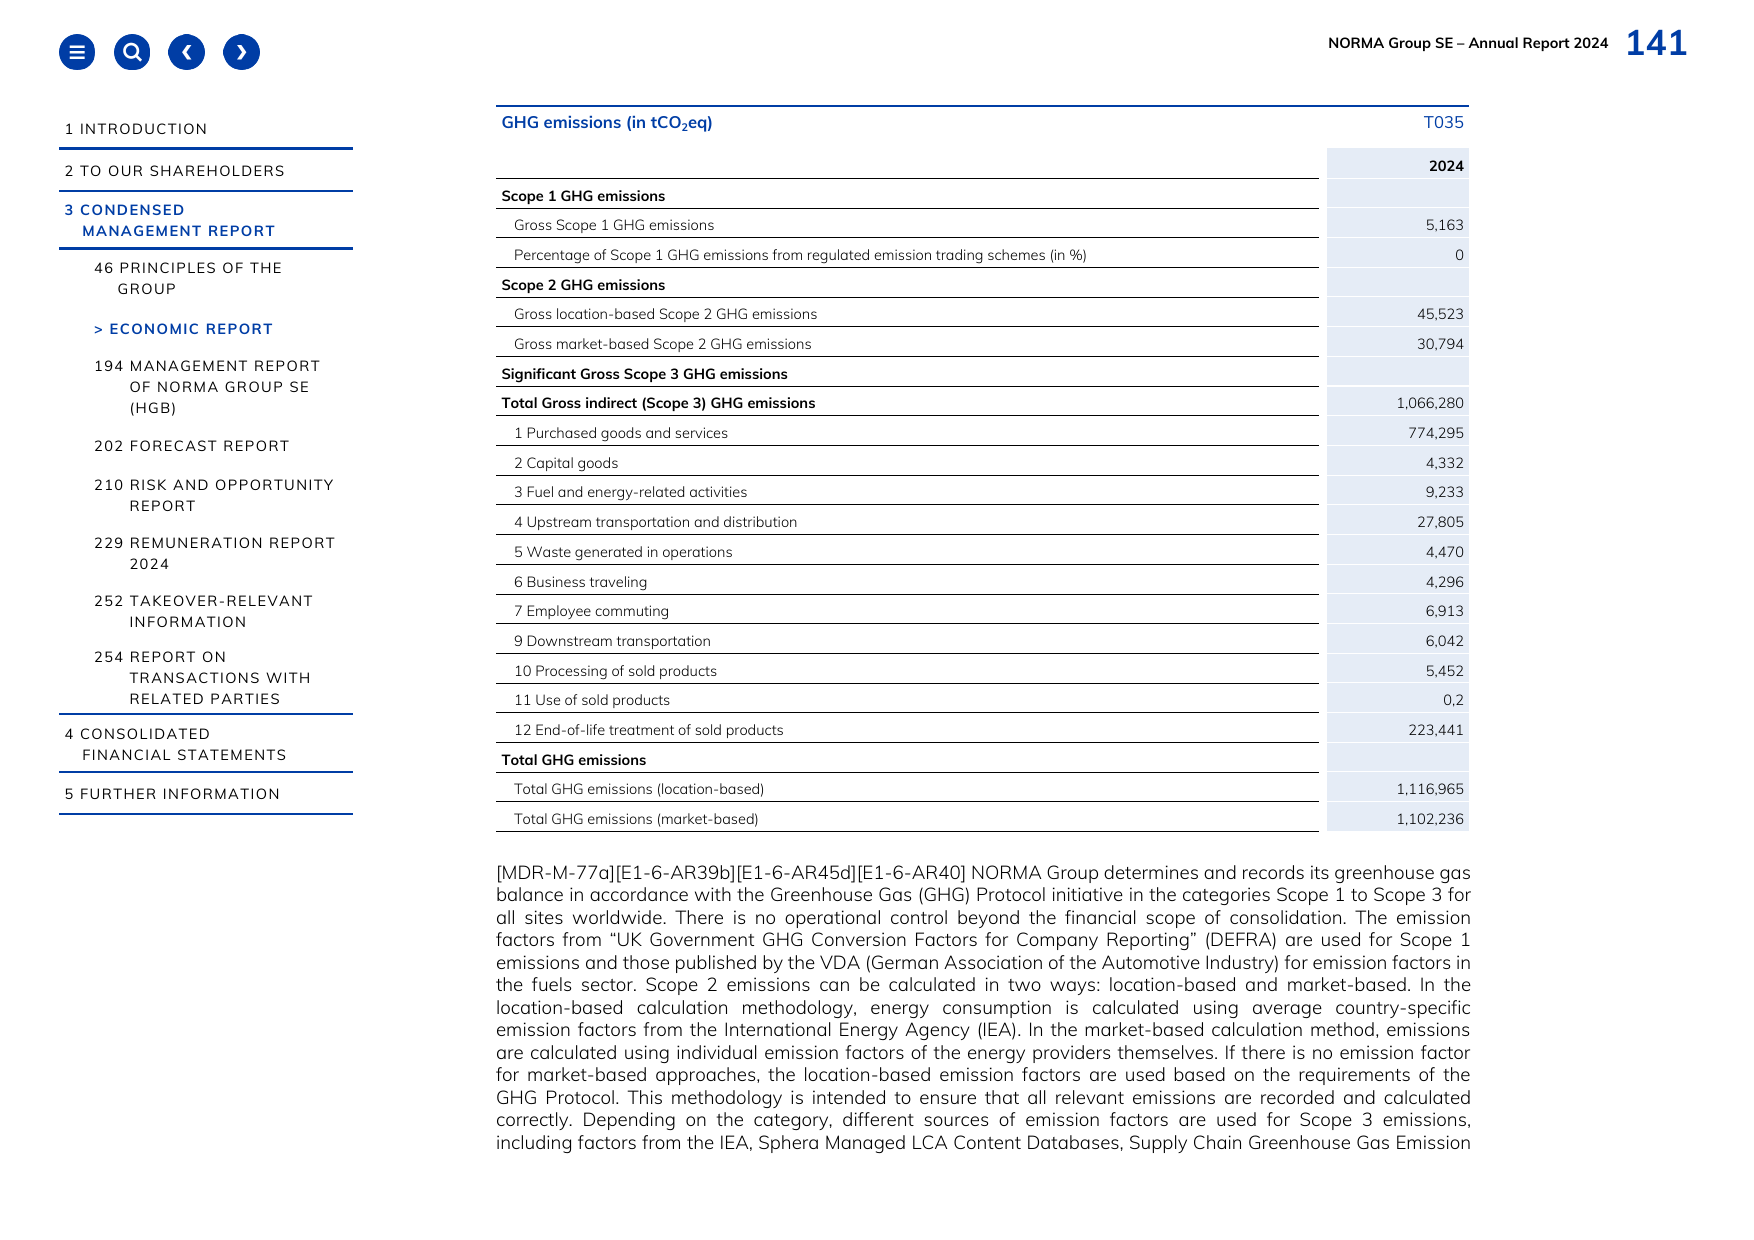Click table title GHG emissions (in tCO2eq)
Viewport: 1754px width, 1240px height.
tap(607, 122)
